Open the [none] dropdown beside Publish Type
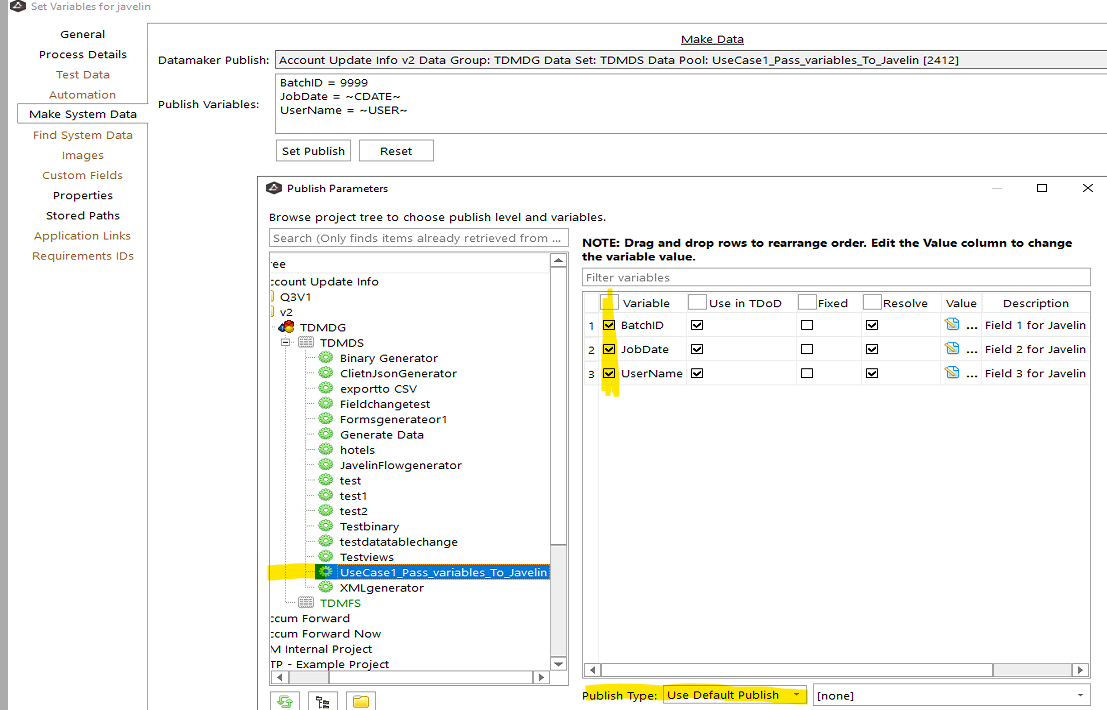The image size is (1107, 710). [950, 695]
